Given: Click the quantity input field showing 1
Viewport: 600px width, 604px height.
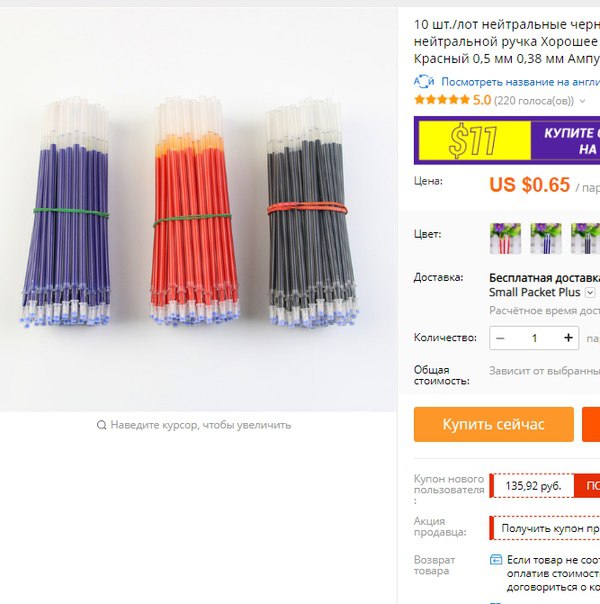Looking at the screenshot, I should tap(534, 338).
